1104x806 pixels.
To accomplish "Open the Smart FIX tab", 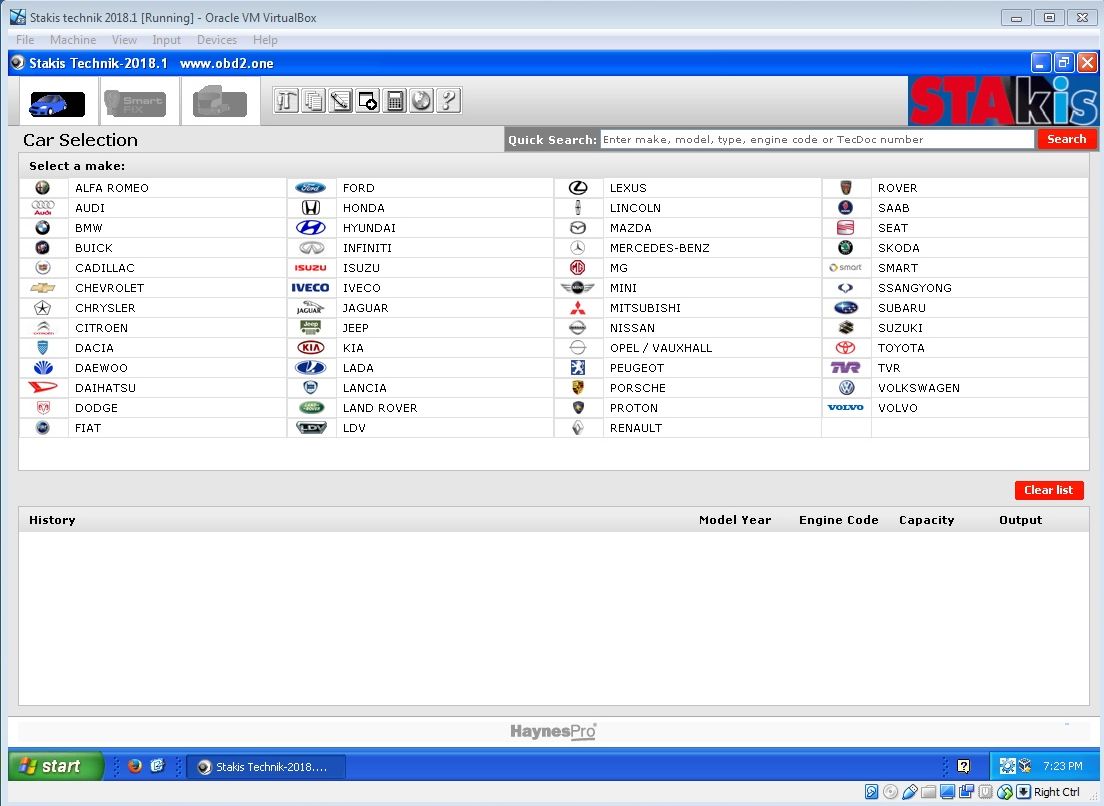I will click(140, 102).
